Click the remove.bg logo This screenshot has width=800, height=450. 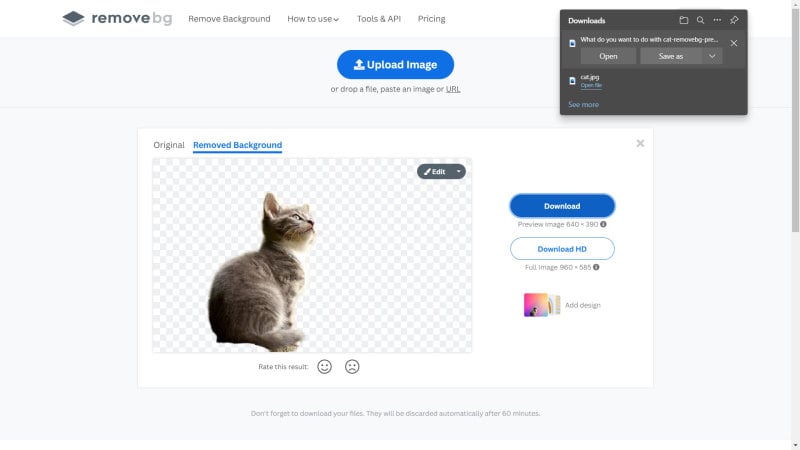pos(117,18)
